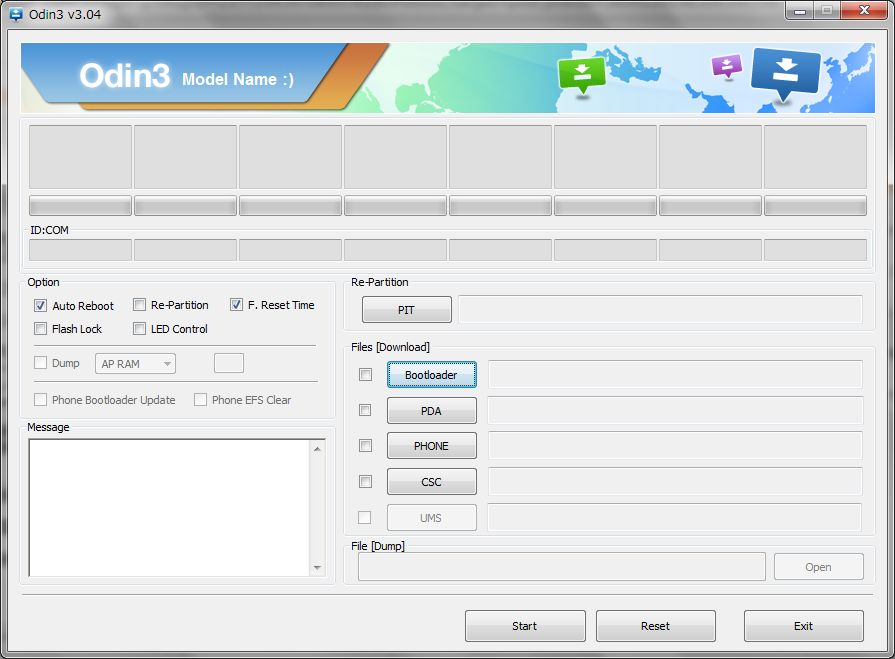This screenshot has height=659, width=895.
Task: Uncheck F. Reset Time option
Action: (x=236, y=305)
